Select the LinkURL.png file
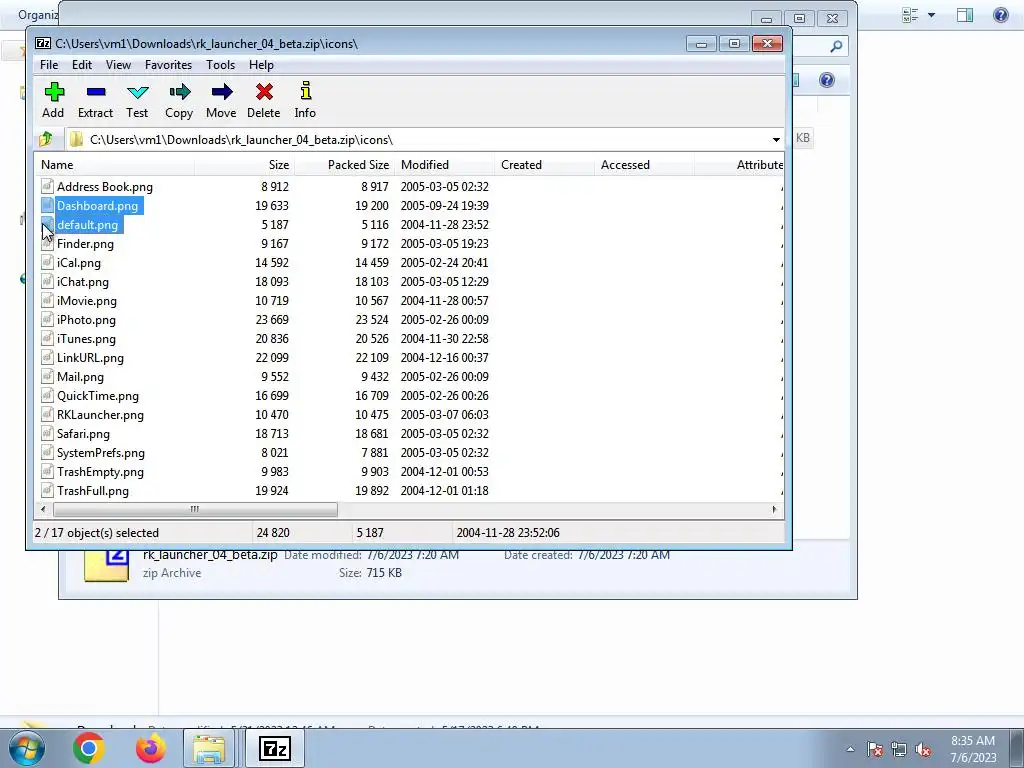The image size is (1024, 768). [90, 358]
